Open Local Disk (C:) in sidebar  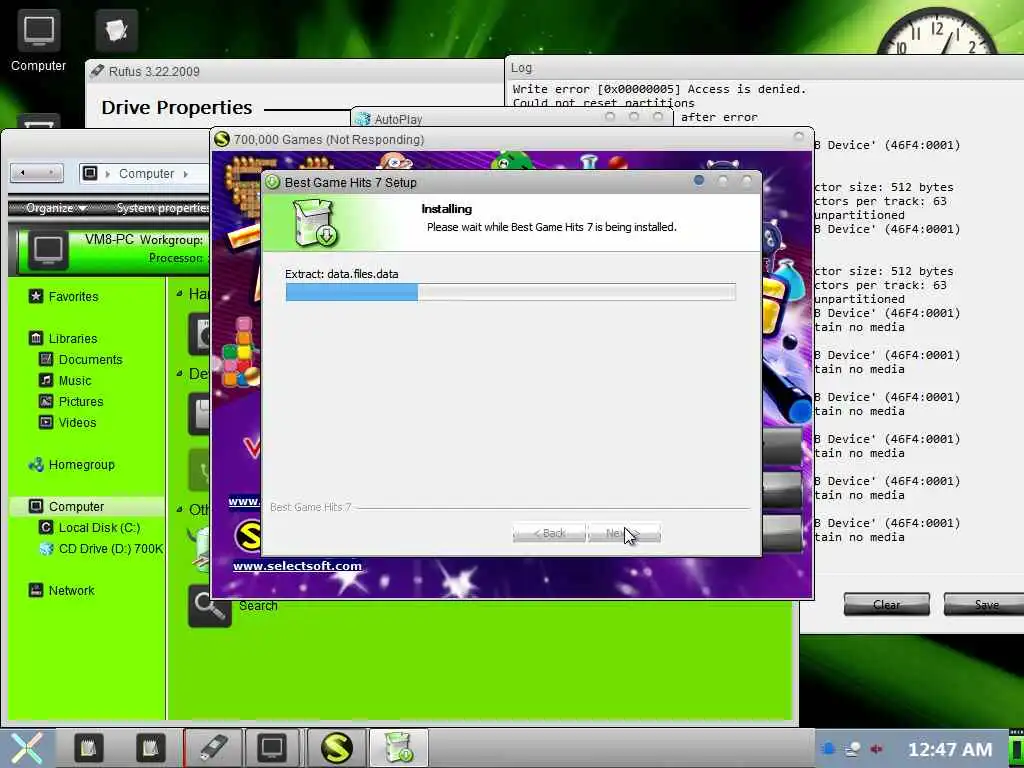tap(99, 527)
